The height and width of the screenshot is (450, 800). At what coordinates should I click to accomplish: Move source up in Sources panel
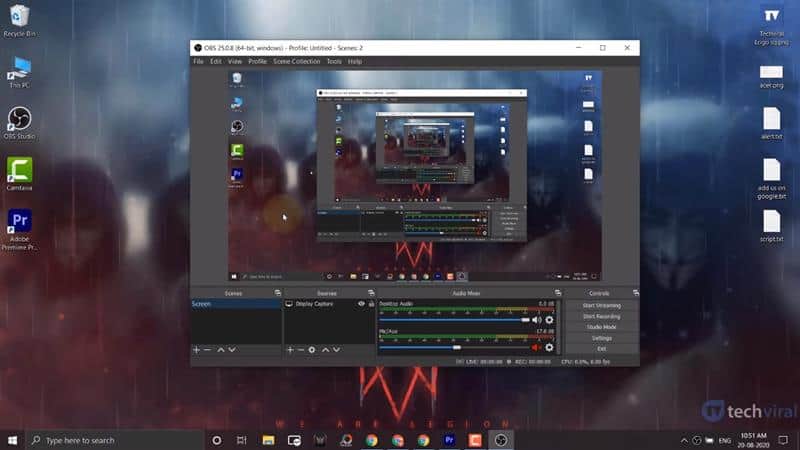pos(325,350)
